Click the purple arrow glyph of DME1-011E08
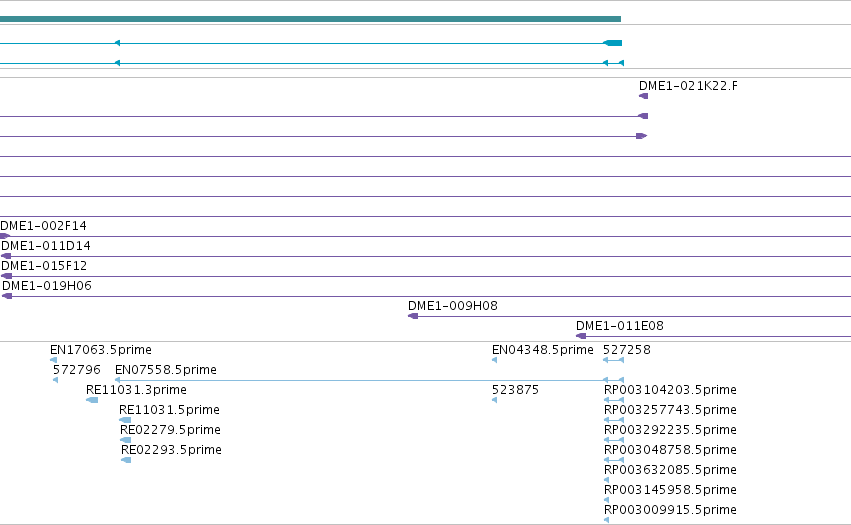851x525 pixels. 581,336
